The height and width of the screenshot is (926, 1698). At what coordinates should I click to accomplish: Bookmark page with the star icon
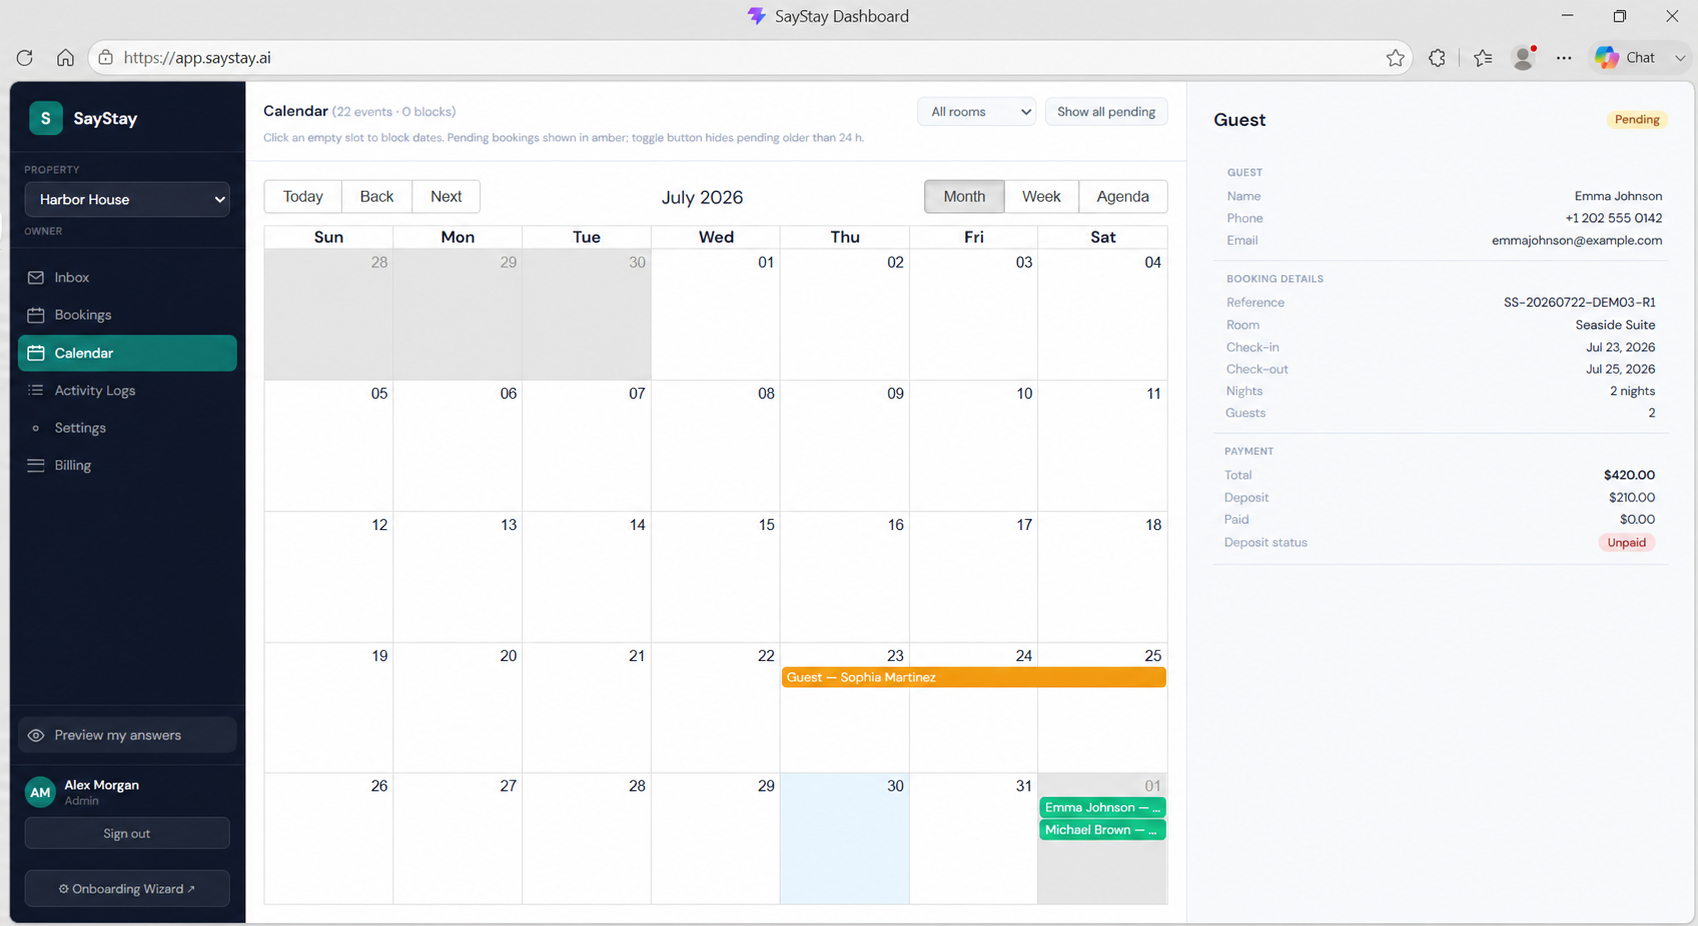[1395, 58]
